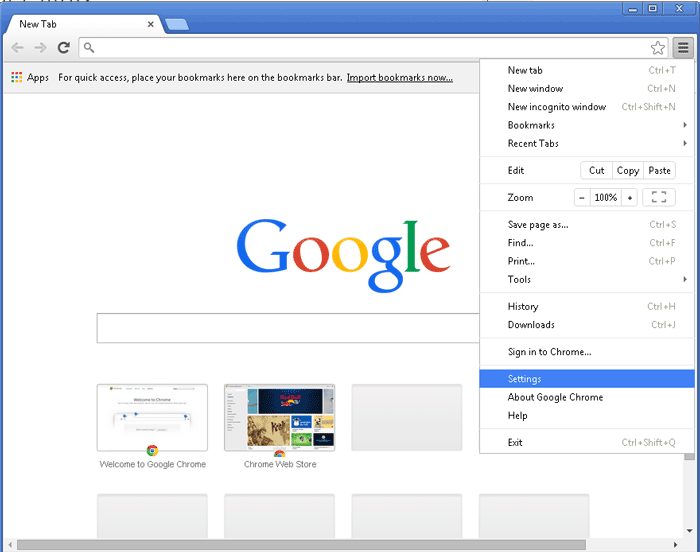Select About Google Chrome

pos(587,397)
